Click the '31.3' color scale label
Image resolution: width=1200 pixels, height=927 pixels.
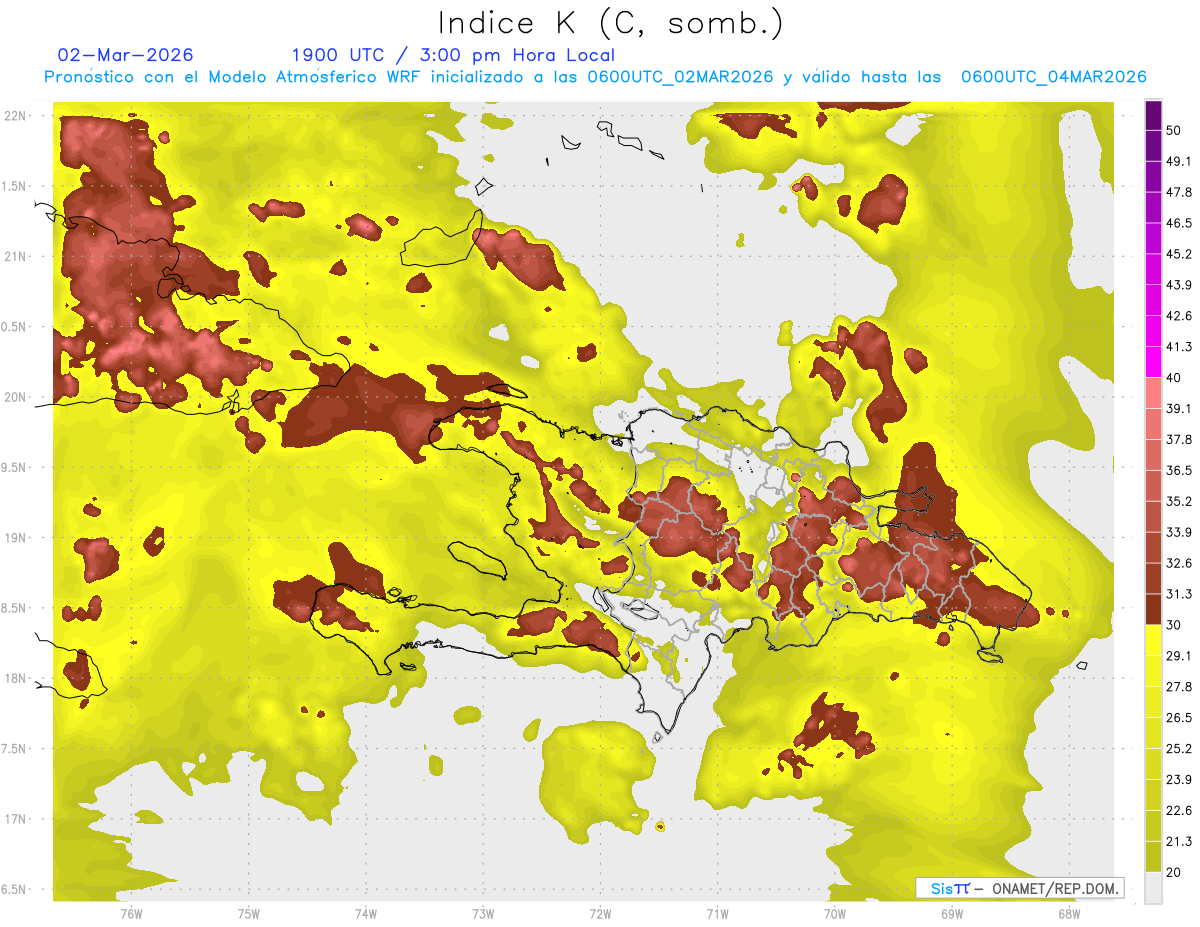click(1179, 594)
